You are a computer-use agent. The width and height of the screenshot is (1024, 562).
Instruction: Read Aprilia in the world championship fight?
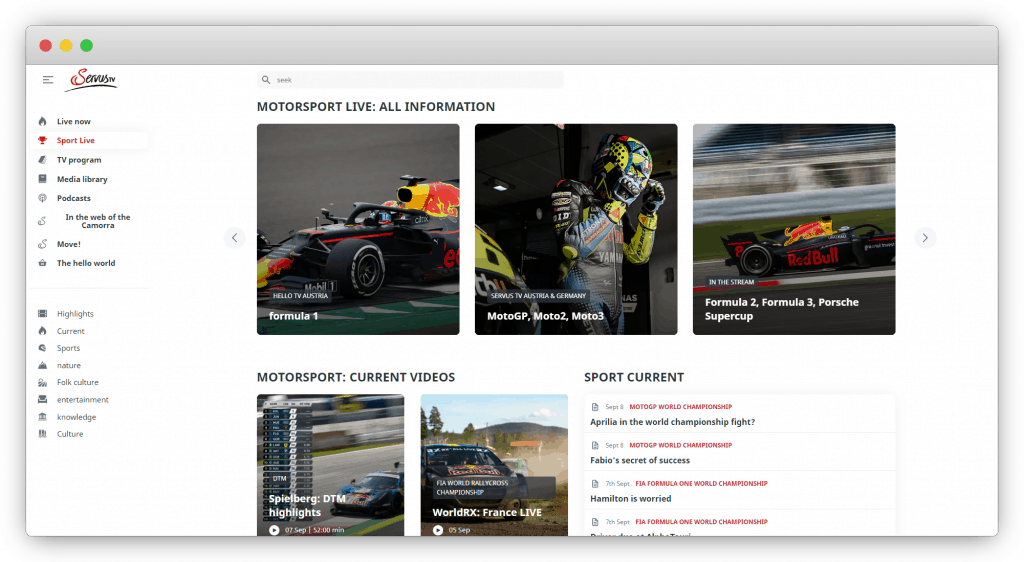tap(672, 422)
